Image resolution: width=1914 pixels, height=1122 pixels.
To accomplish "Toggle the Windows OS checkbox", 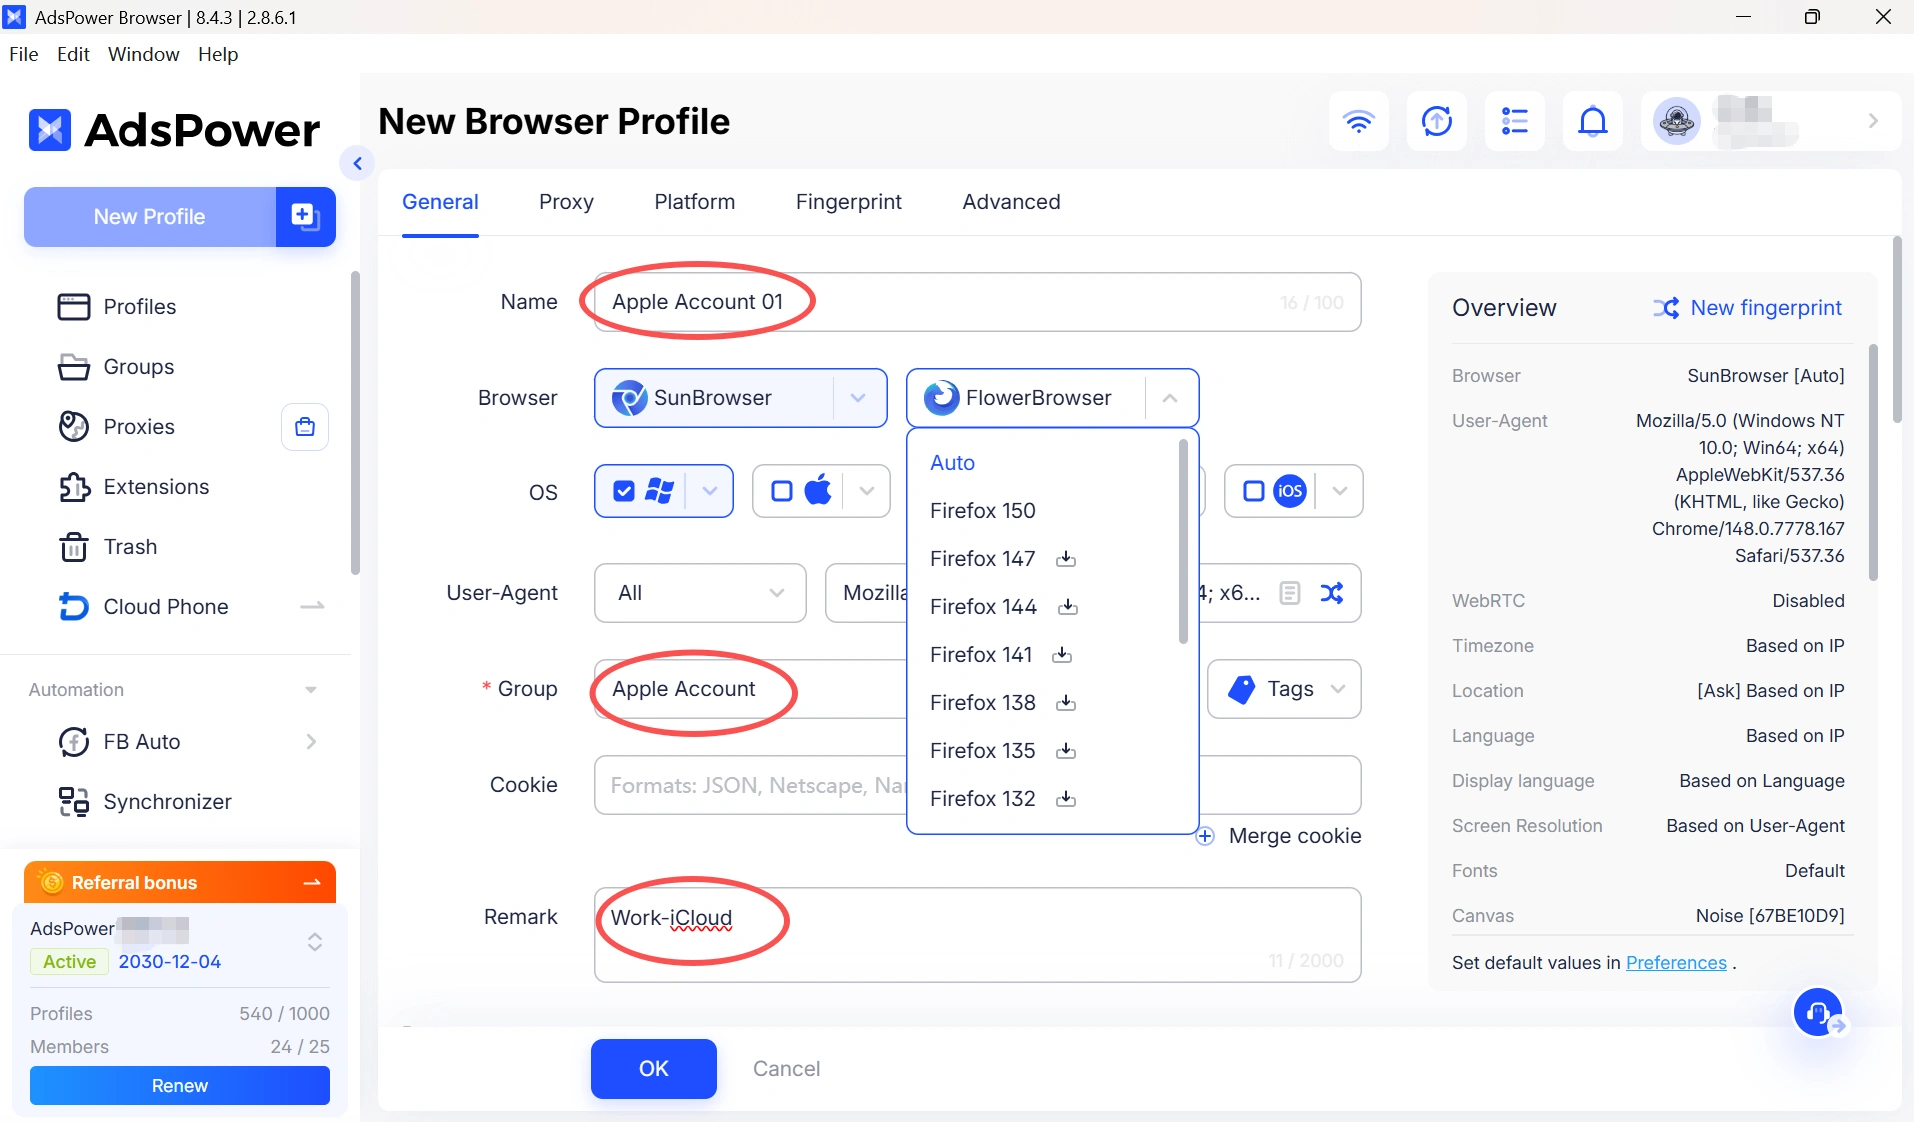I will coord(623,491).
